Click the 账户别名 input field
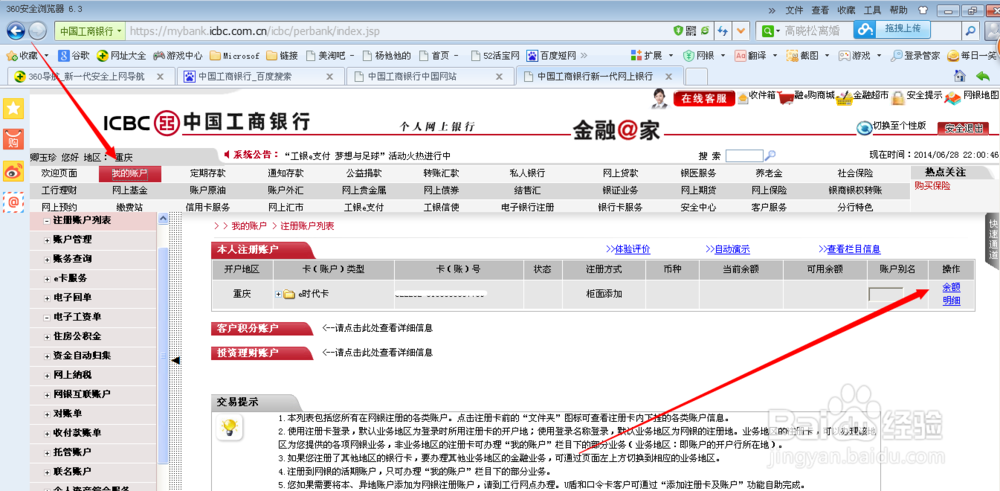 (x=886, y=295)
